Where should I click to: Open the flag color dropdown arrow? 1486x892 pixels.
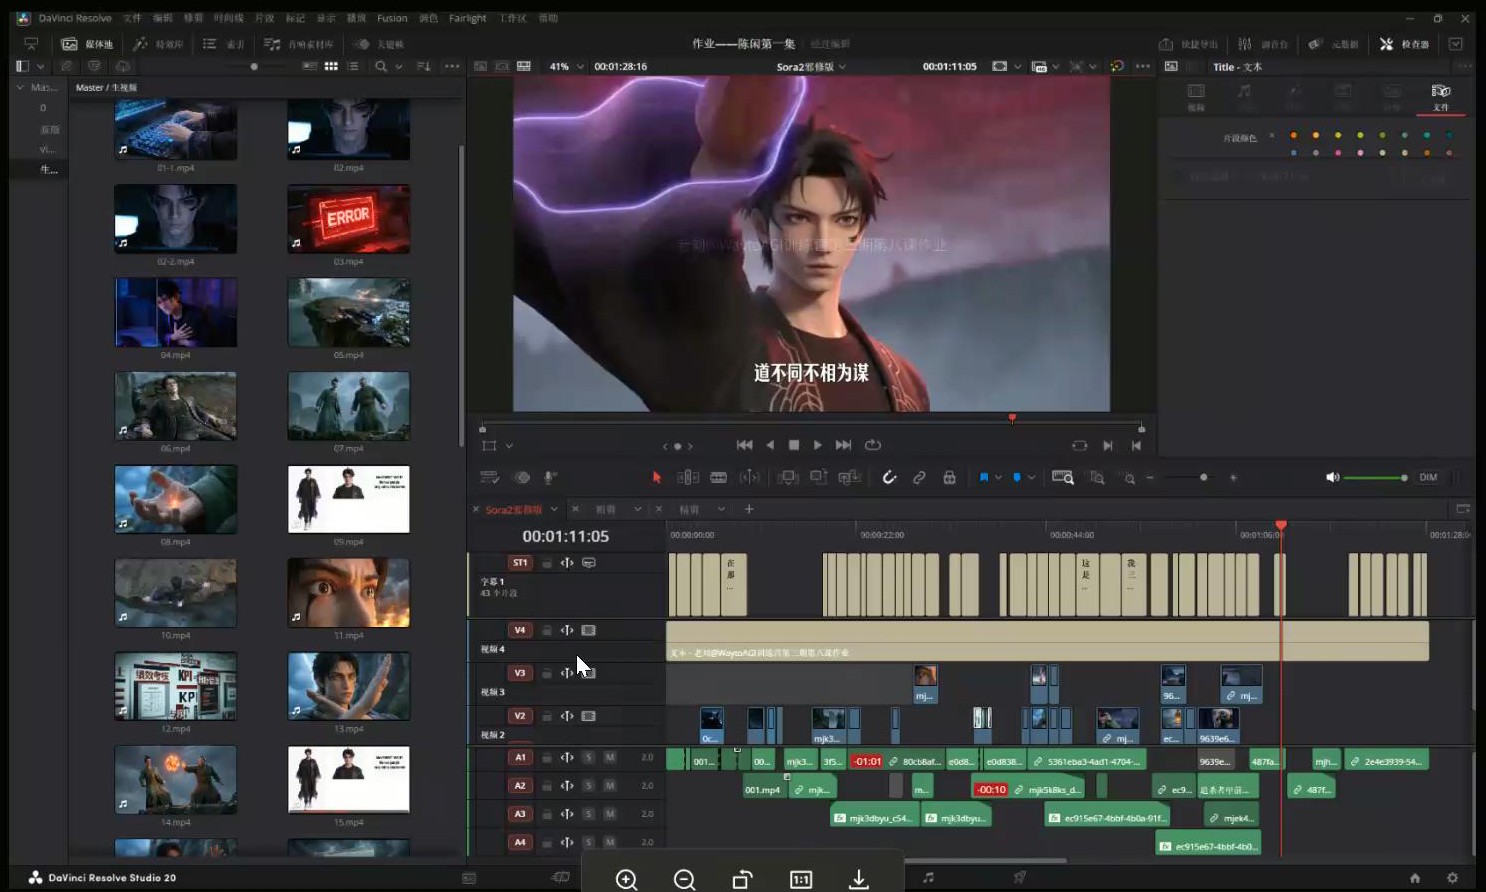tap(998, 478)
